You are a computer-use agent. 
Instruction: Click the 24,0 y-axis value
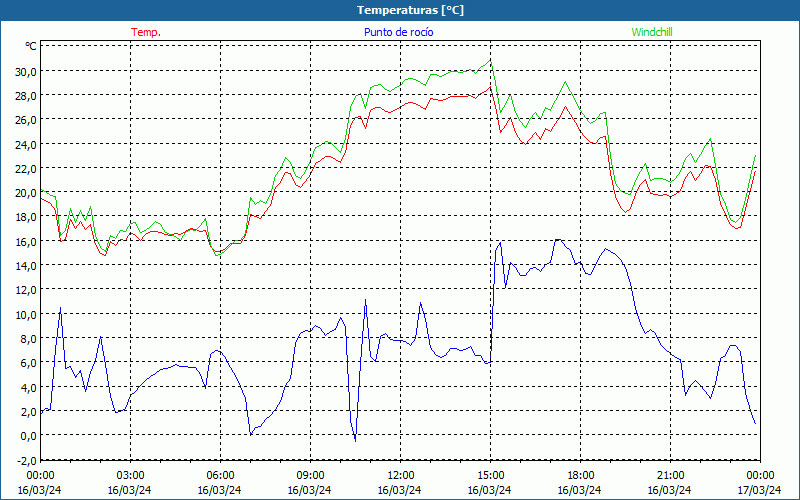[26, 144]
